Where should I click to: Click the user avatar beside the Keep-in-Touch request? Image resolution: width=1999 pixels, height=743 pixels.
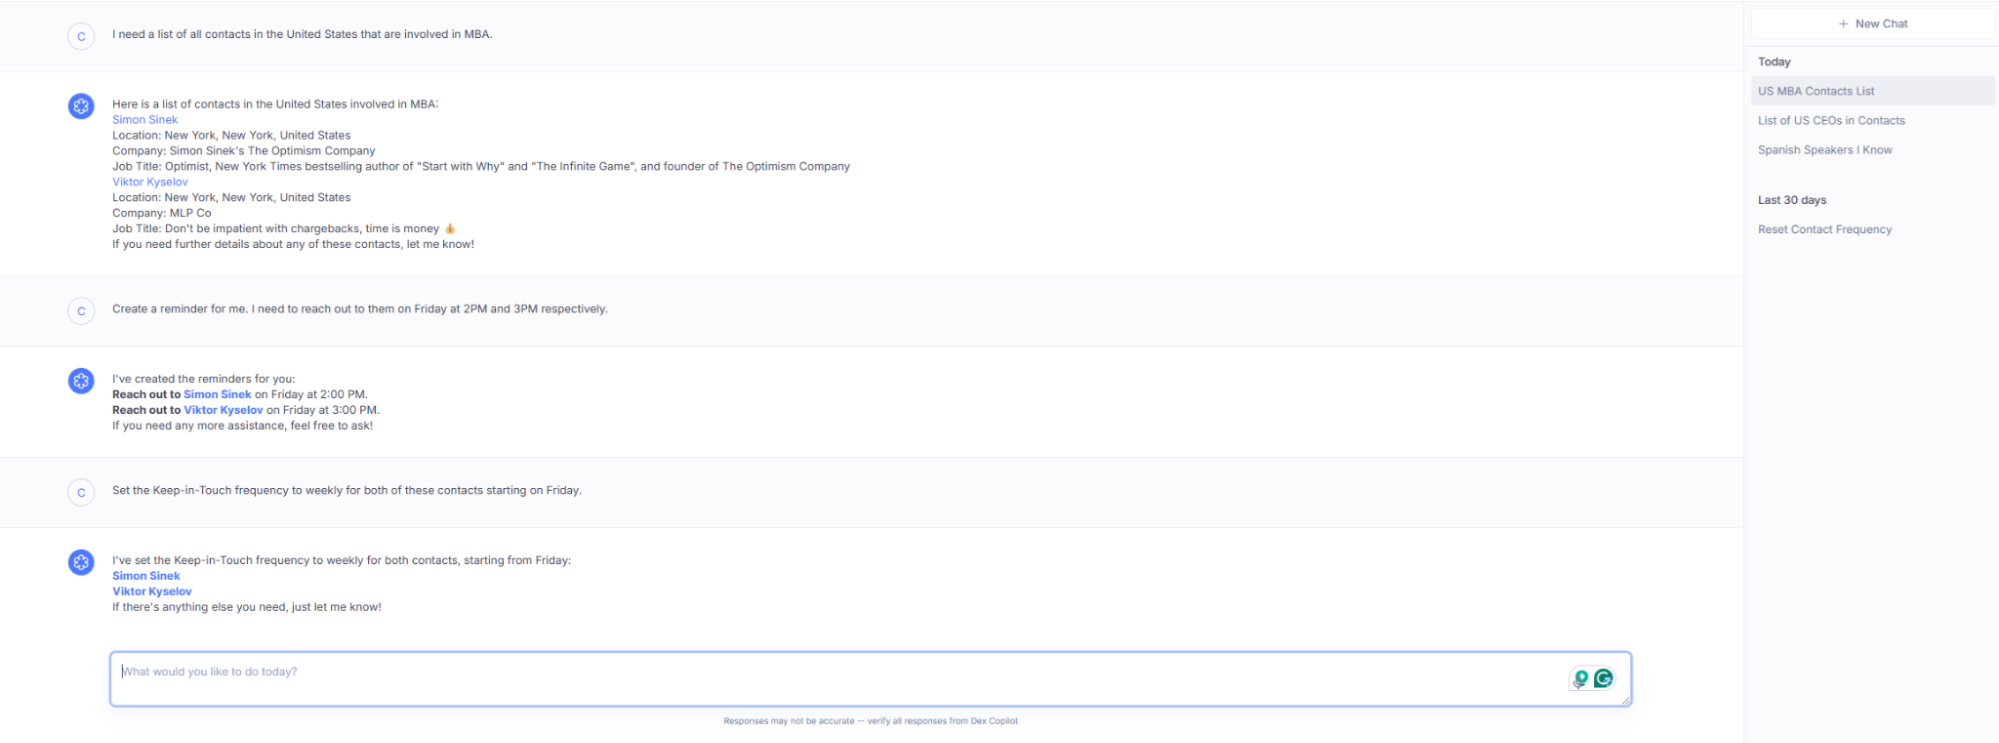click(81, 492)
